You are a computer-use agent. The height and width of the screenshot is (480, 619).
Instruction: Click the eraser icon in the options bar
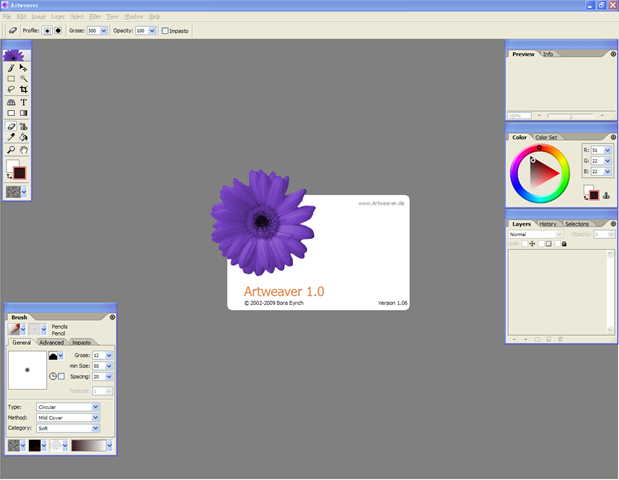point(13,30)
